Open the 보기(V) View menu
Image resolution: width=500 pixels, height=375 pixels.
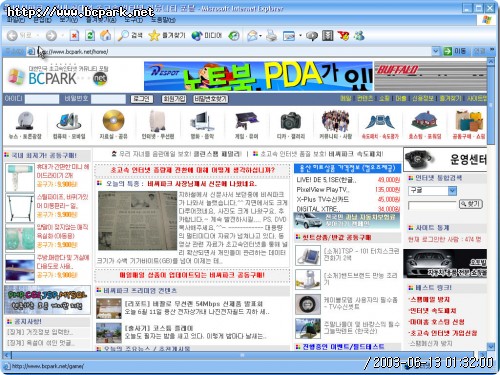click(x=68, y=20)
